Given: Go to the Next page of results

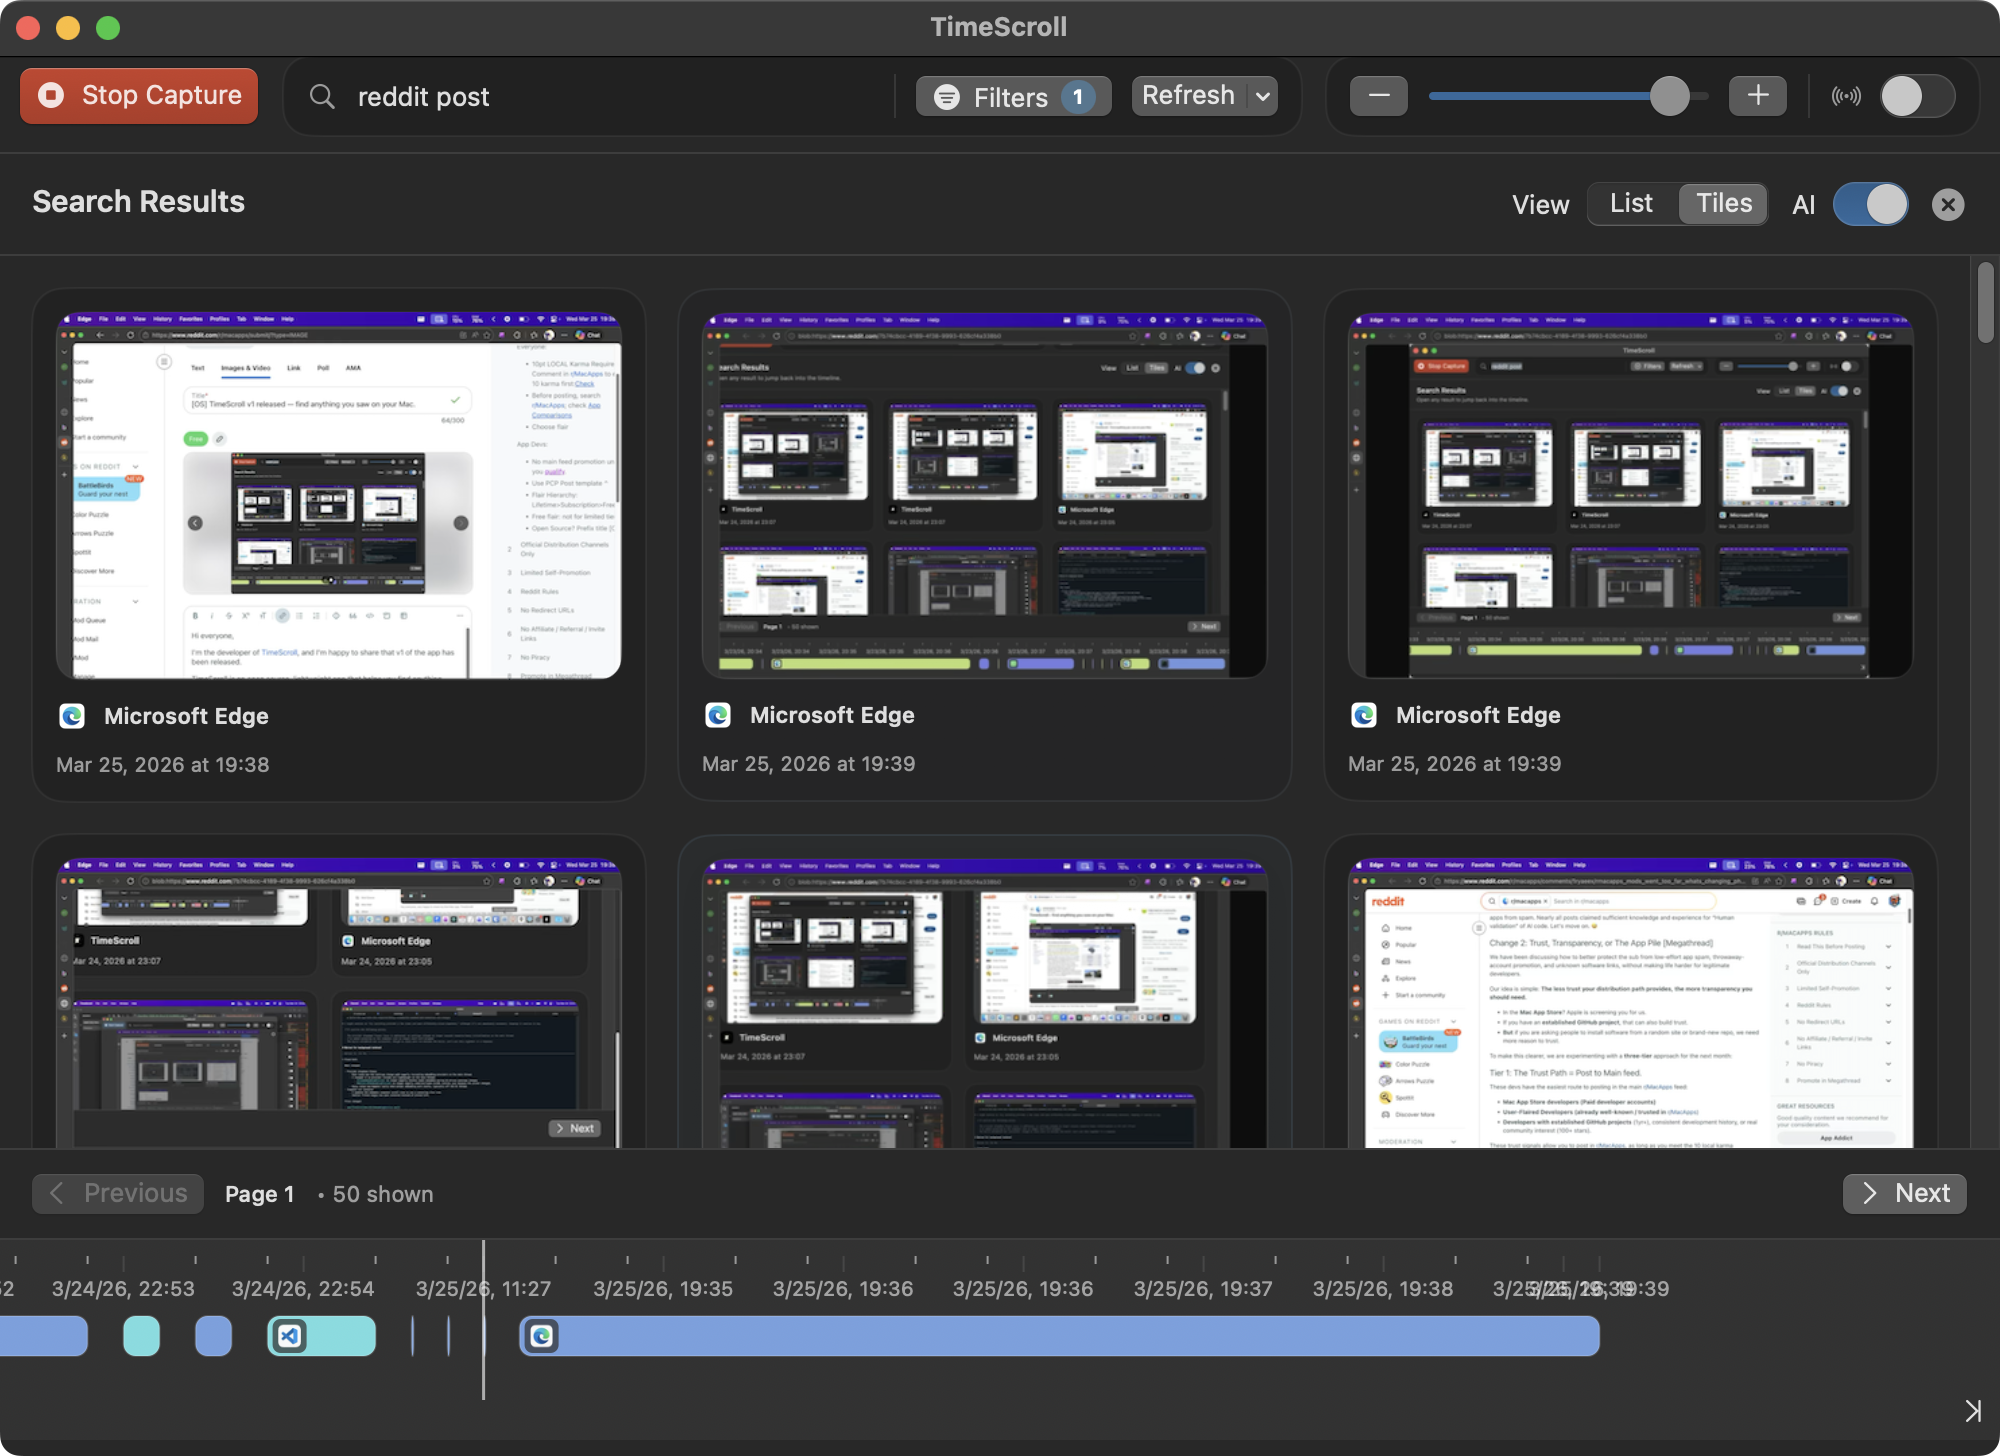Looking at the screenshot, I should [1904, 1193].
